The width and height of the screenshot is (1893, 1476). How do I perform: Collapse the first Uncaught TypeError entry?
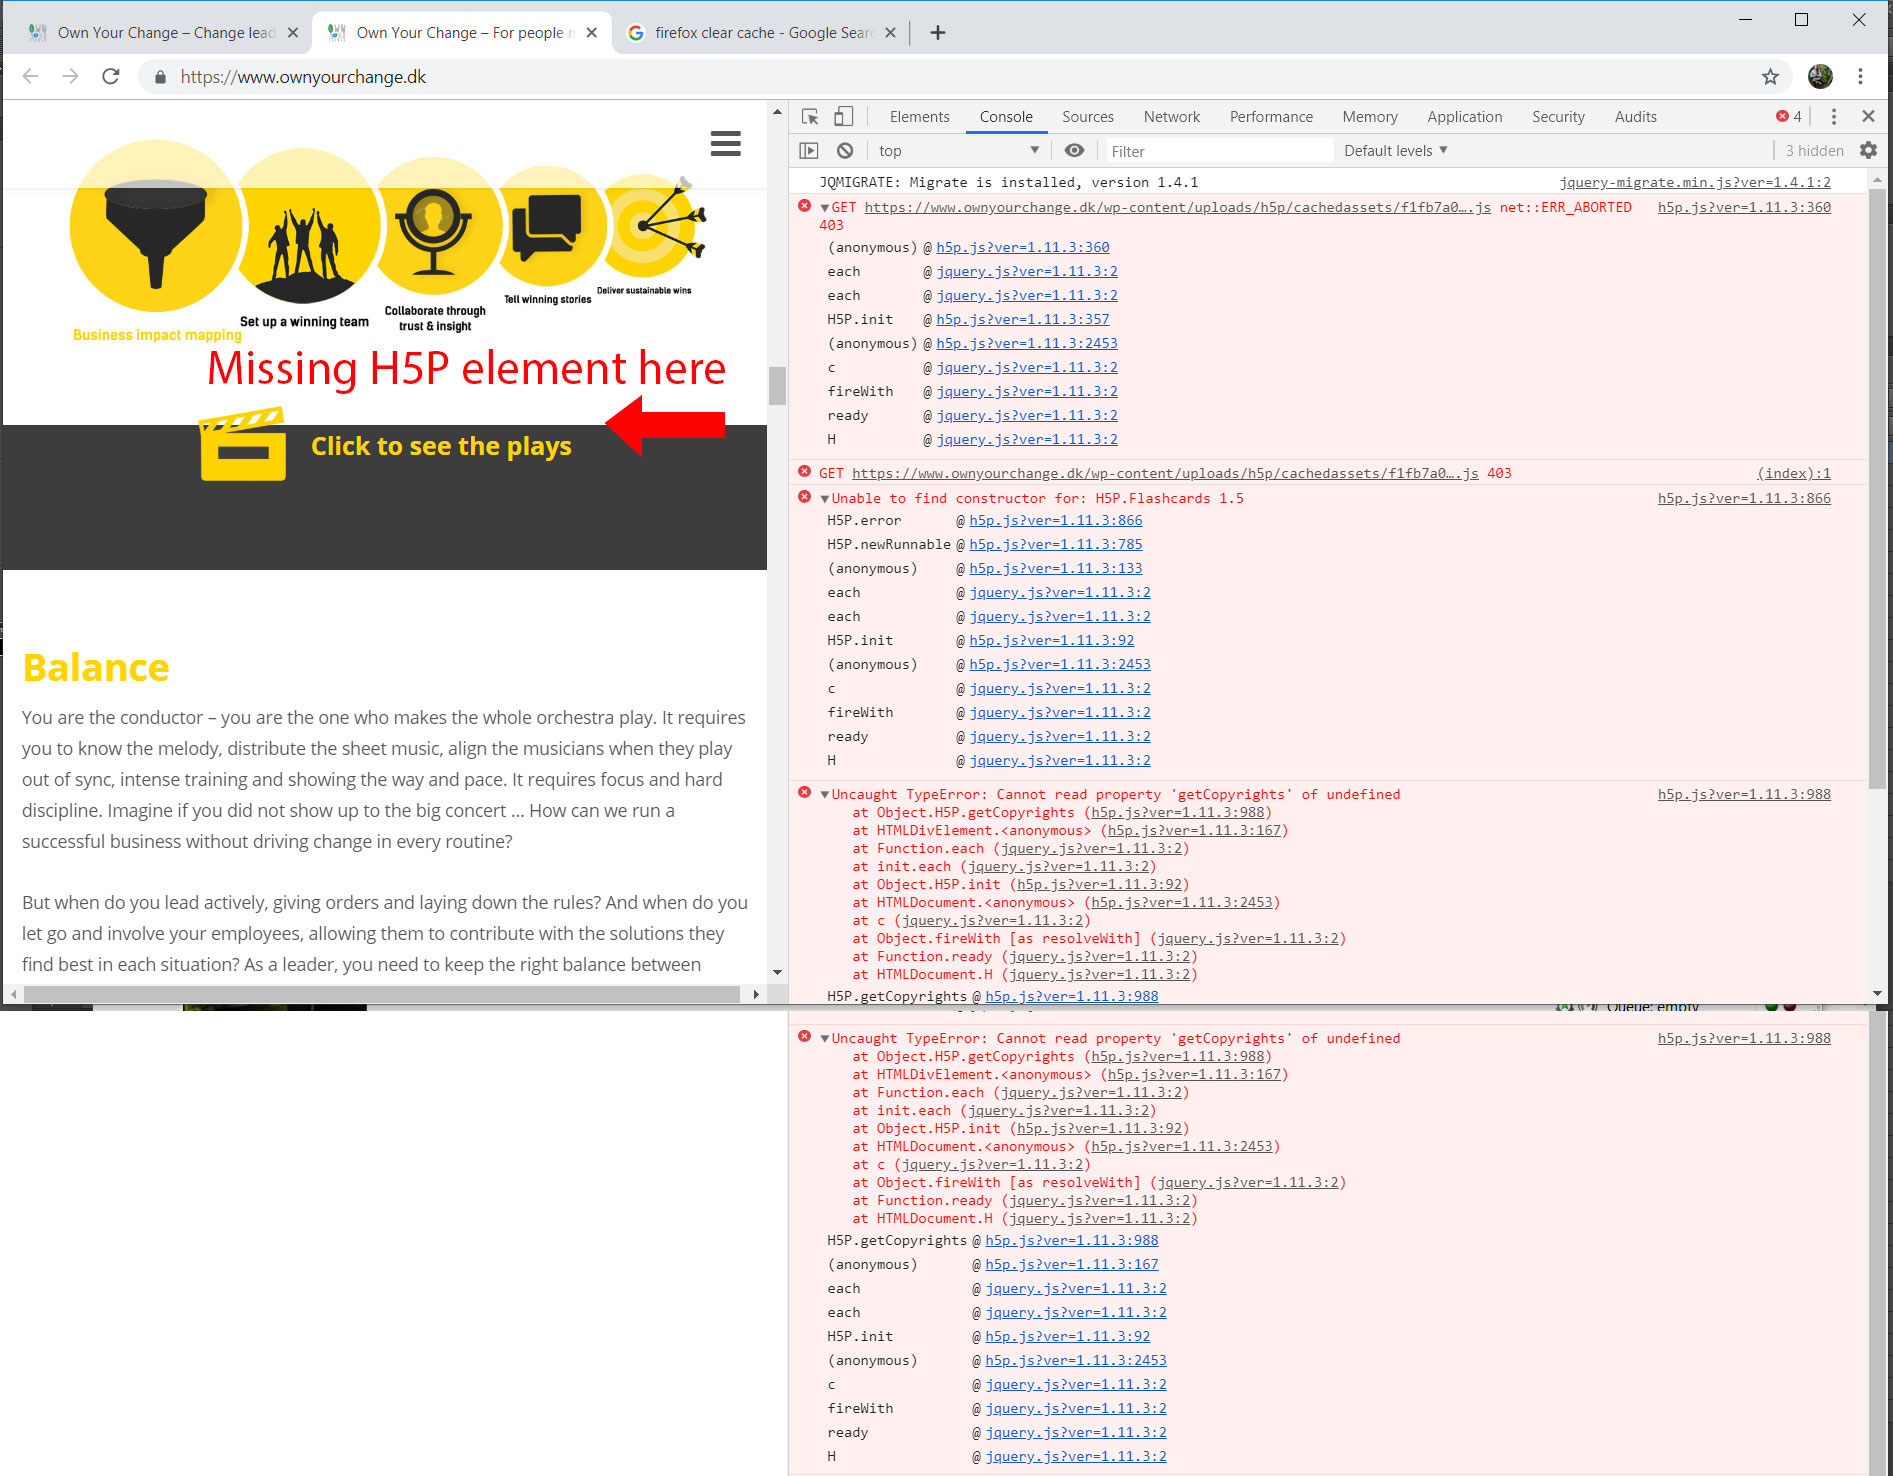[825, 795]
